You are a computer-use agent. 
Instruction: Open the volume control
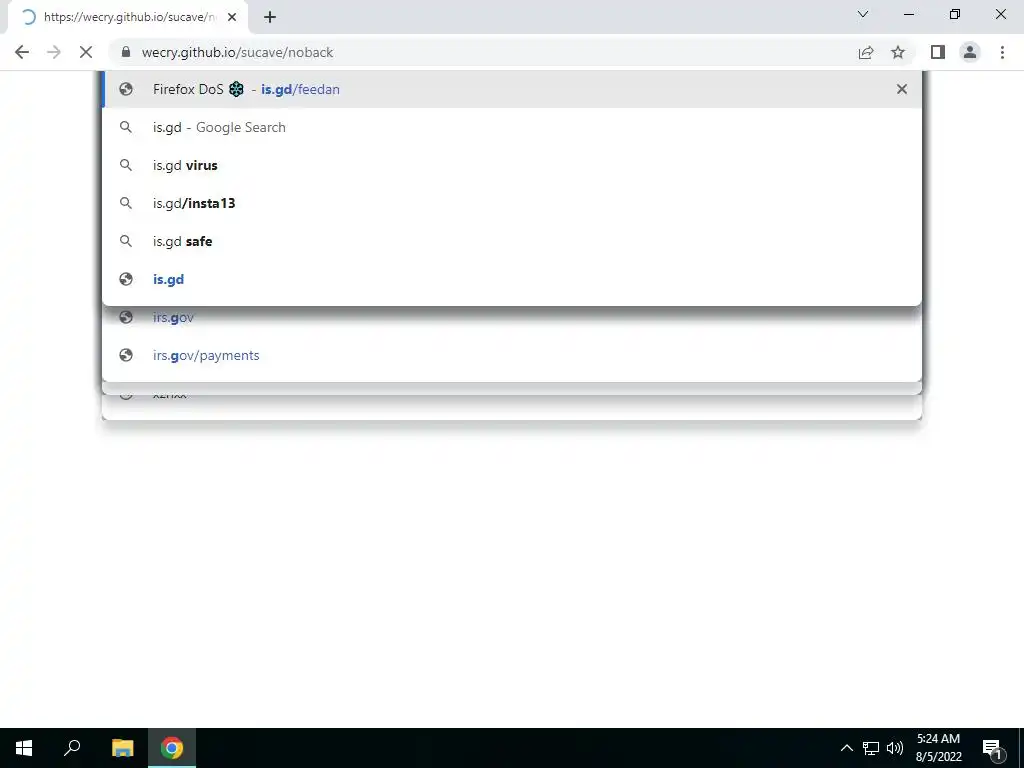[x=895, y=748]
